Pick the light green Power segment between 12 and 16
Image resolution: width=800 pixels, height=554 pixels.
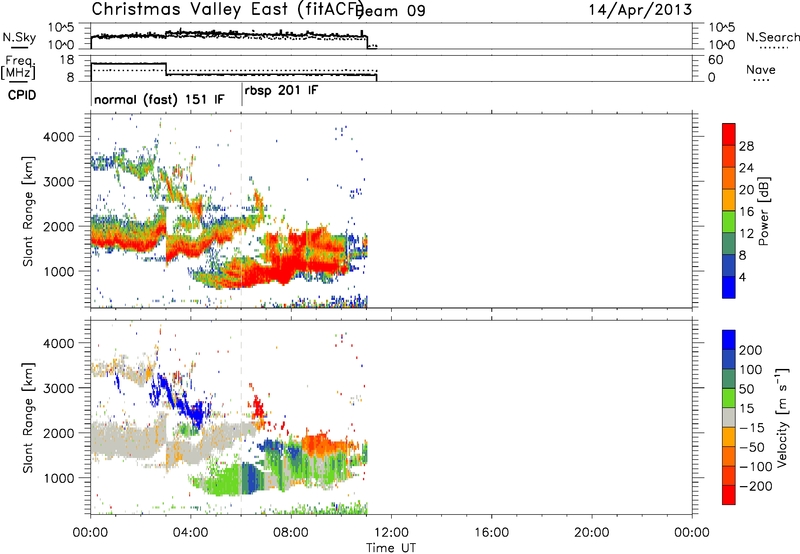[729, 221]
